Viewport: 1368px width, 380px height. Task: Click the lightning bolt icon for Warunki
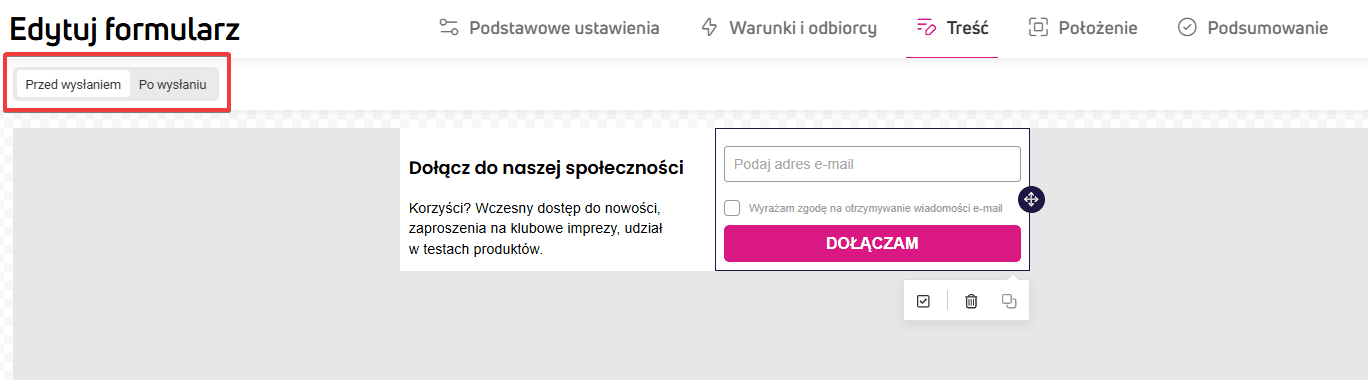click(x=710, y=27)
